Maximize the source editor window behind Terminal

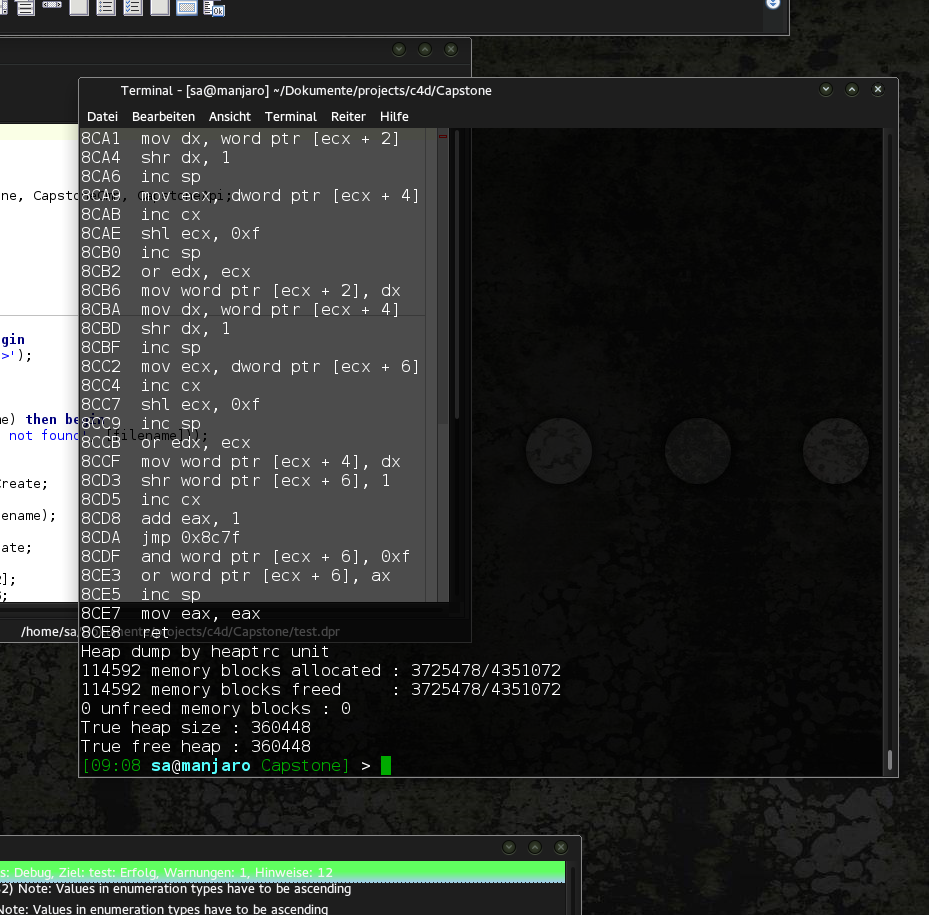pos(425,49)
